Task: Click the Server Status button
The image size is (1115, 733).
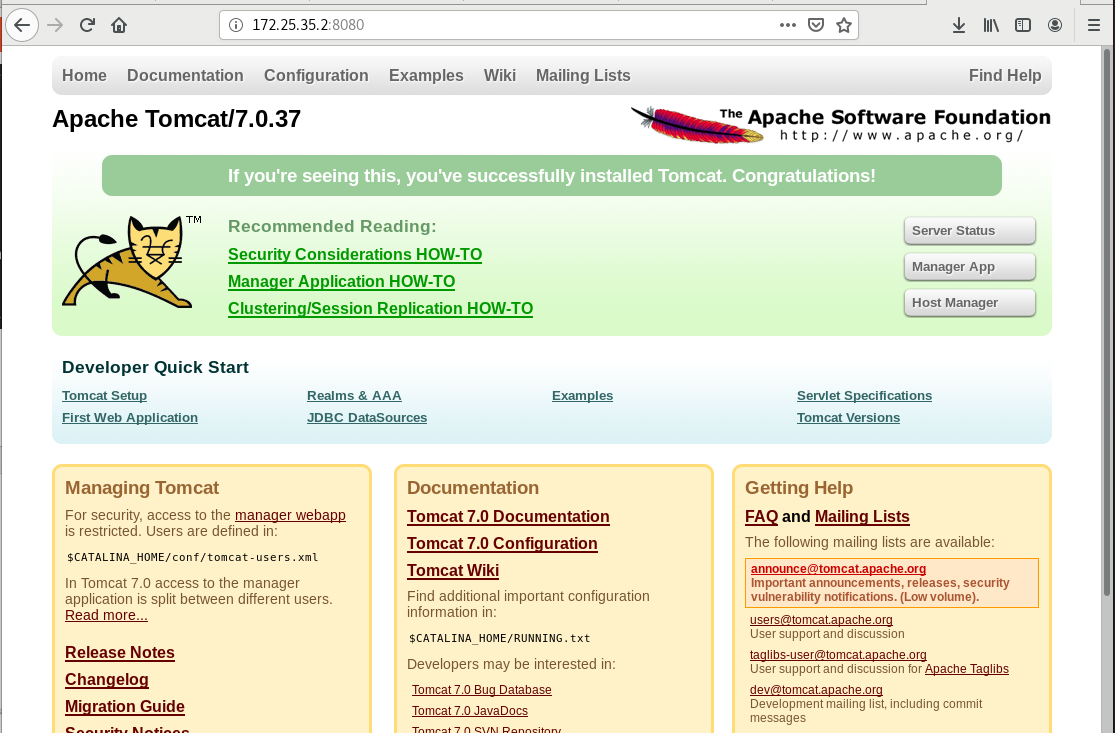Action: [x=969, y=230]
